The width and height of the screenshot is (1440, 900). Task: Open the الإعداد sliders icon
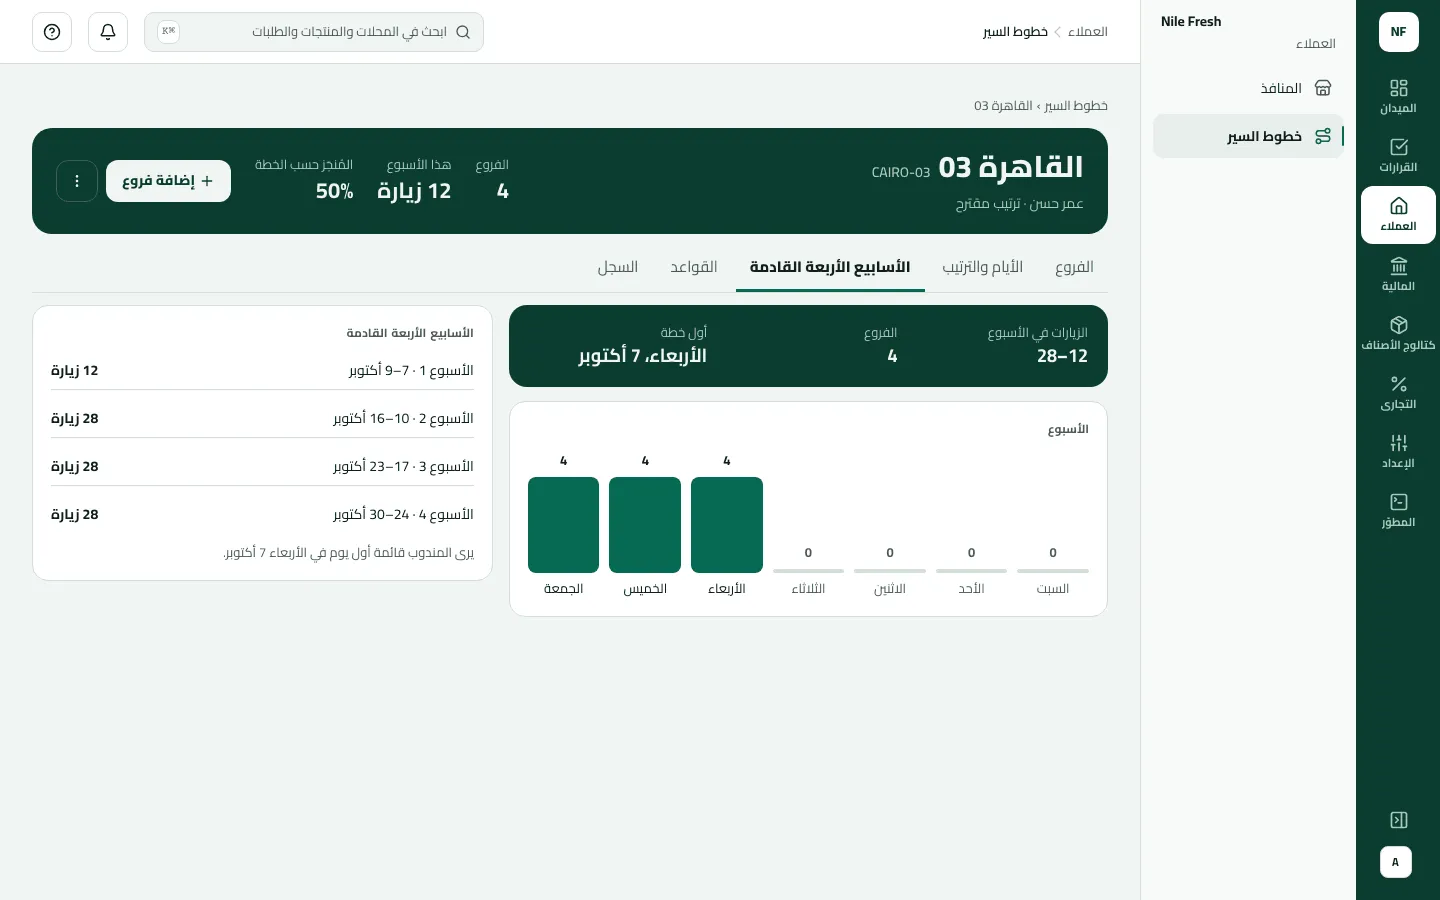point(1398,443)
